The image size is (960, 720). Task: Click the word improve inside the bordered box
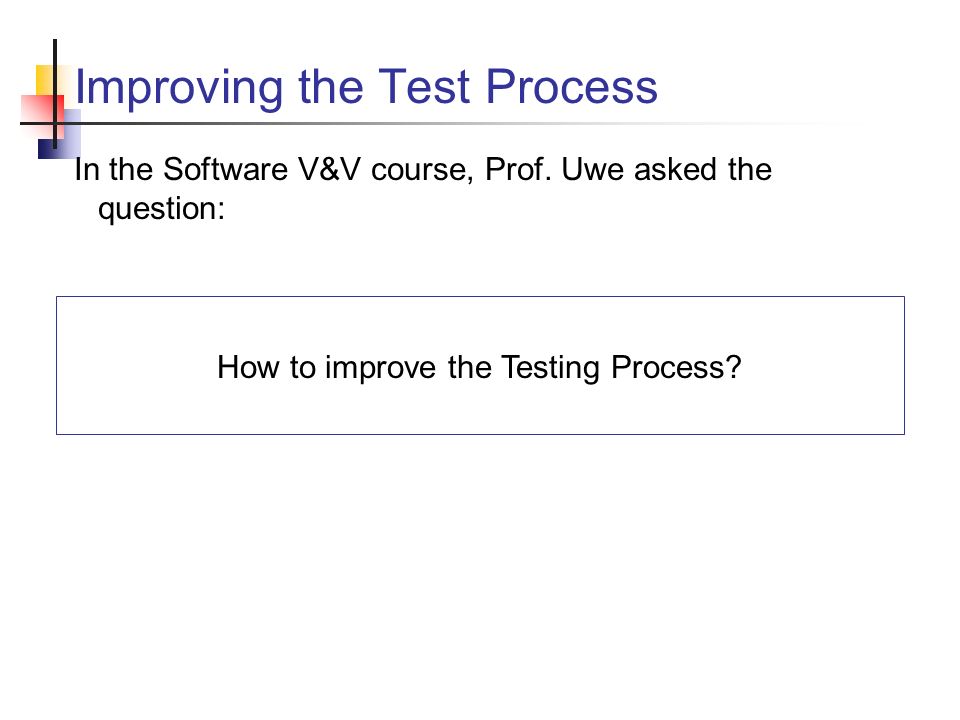(x=380, y=369)
